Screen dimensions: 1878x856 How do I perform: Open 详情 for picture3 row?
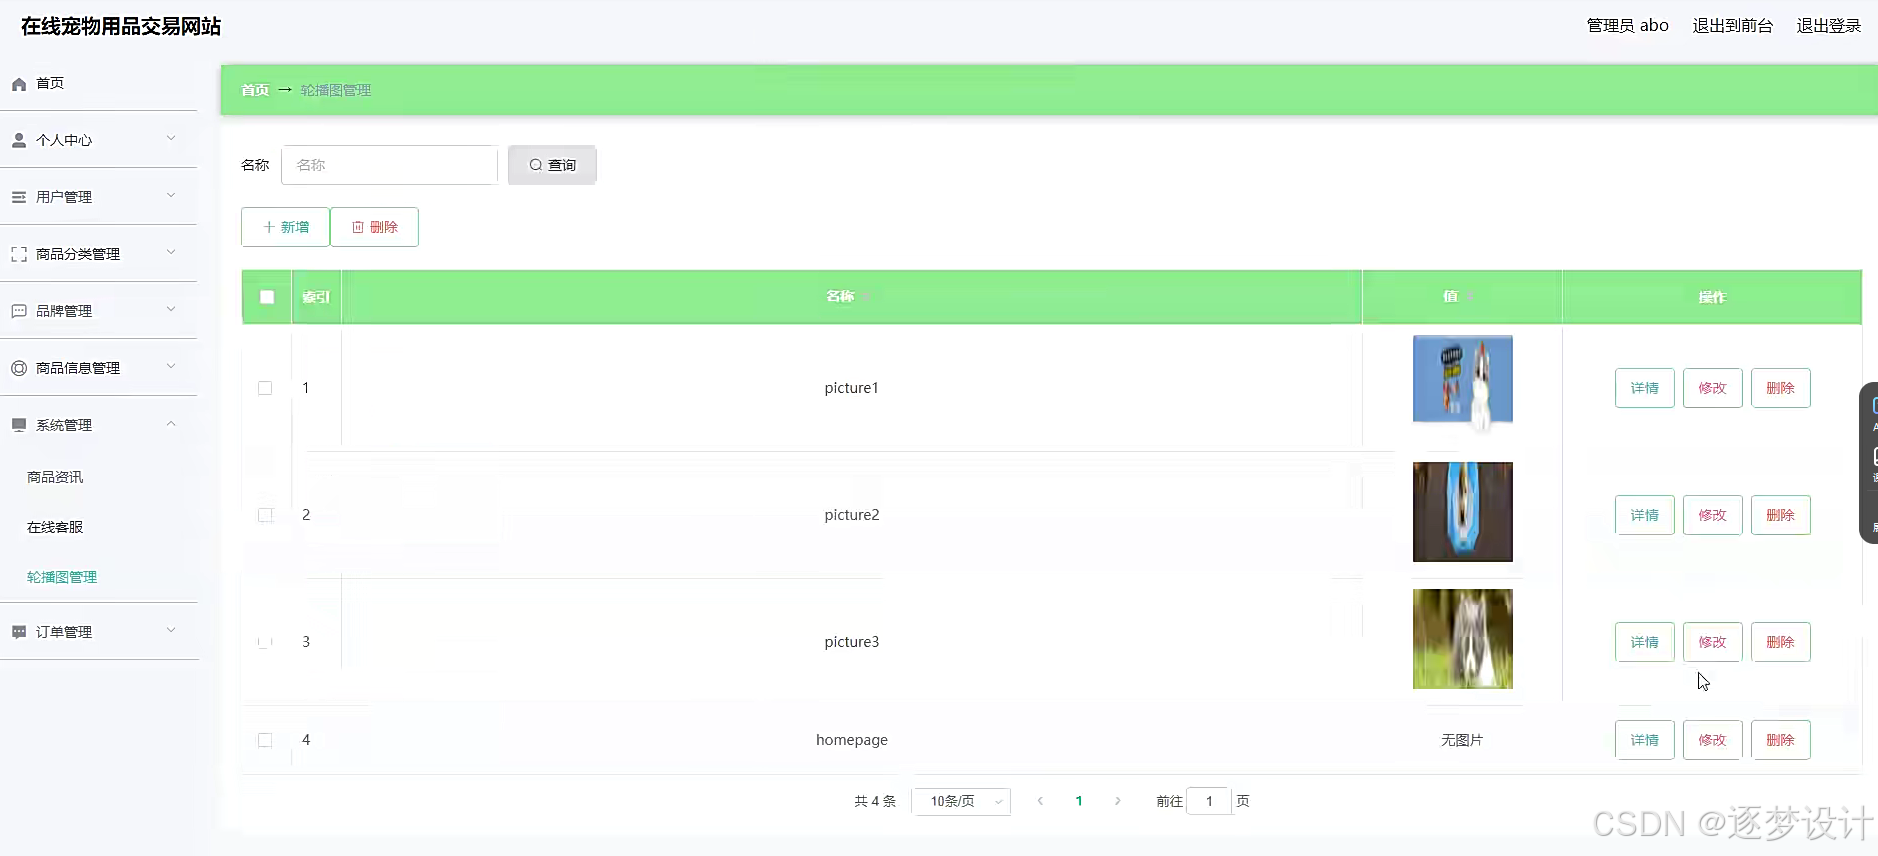1645,642
